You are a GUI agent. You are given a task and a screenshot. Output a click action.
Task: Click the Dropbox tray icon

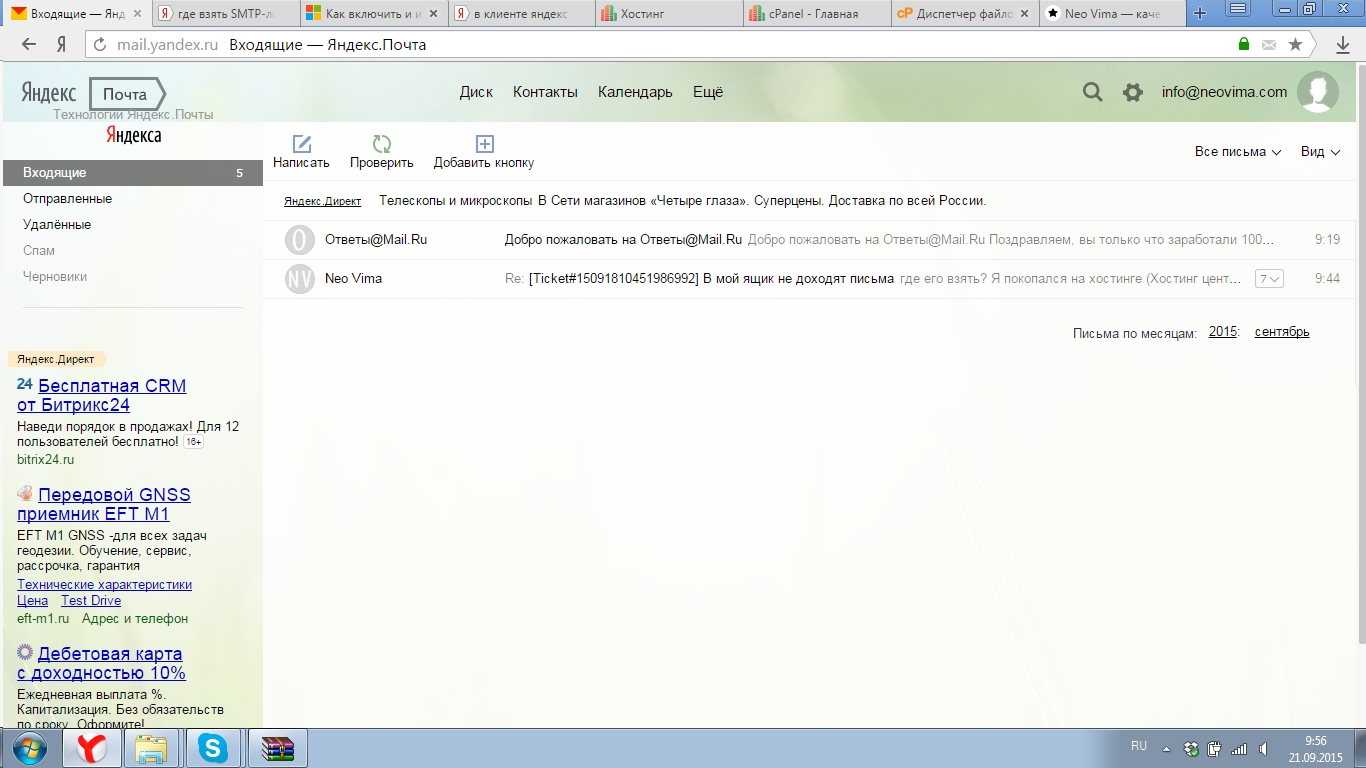[x=1191, y=748]
